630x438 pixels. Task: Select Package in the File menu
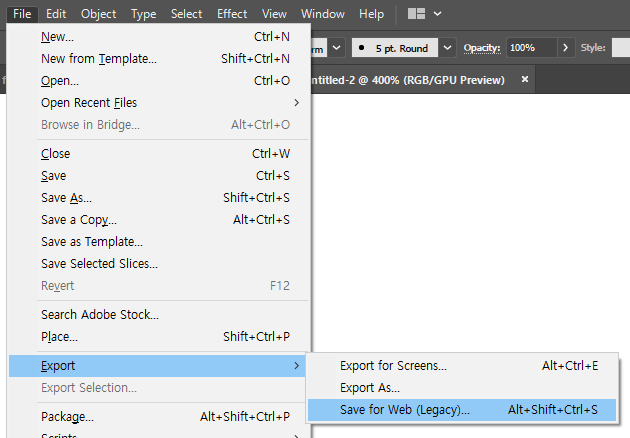[x=67, y=416]
